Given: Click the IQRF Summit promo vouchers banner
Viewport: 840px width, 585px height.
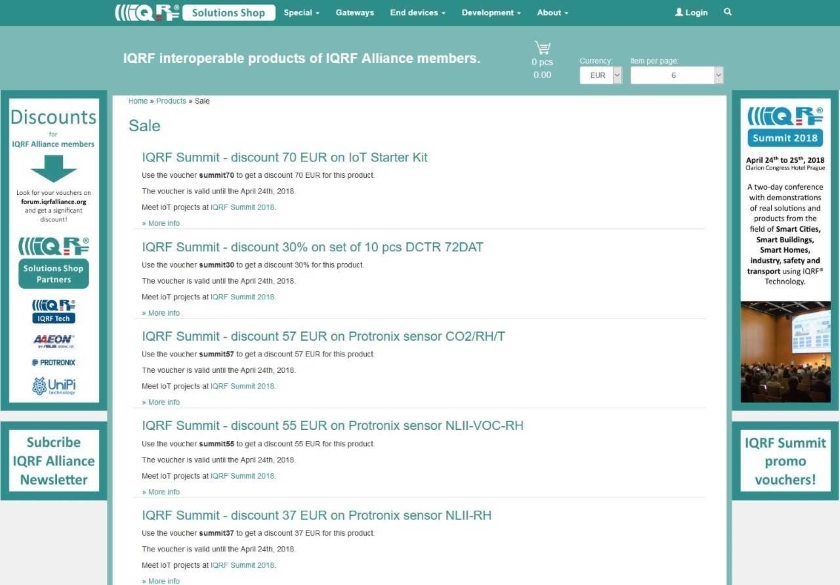Looking at the screenshot, I should pyautogui.click(x=785, y=461).
